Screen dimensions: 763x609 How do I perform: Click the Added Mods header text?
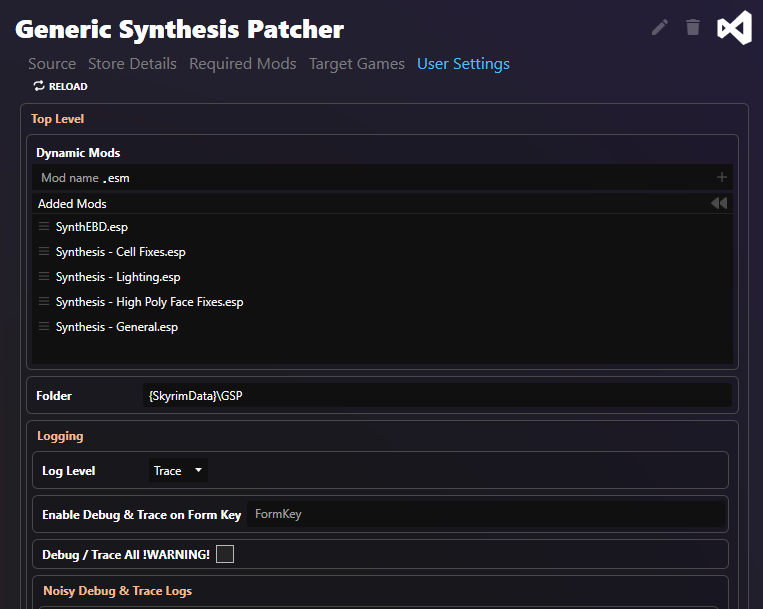pos(72,204)
